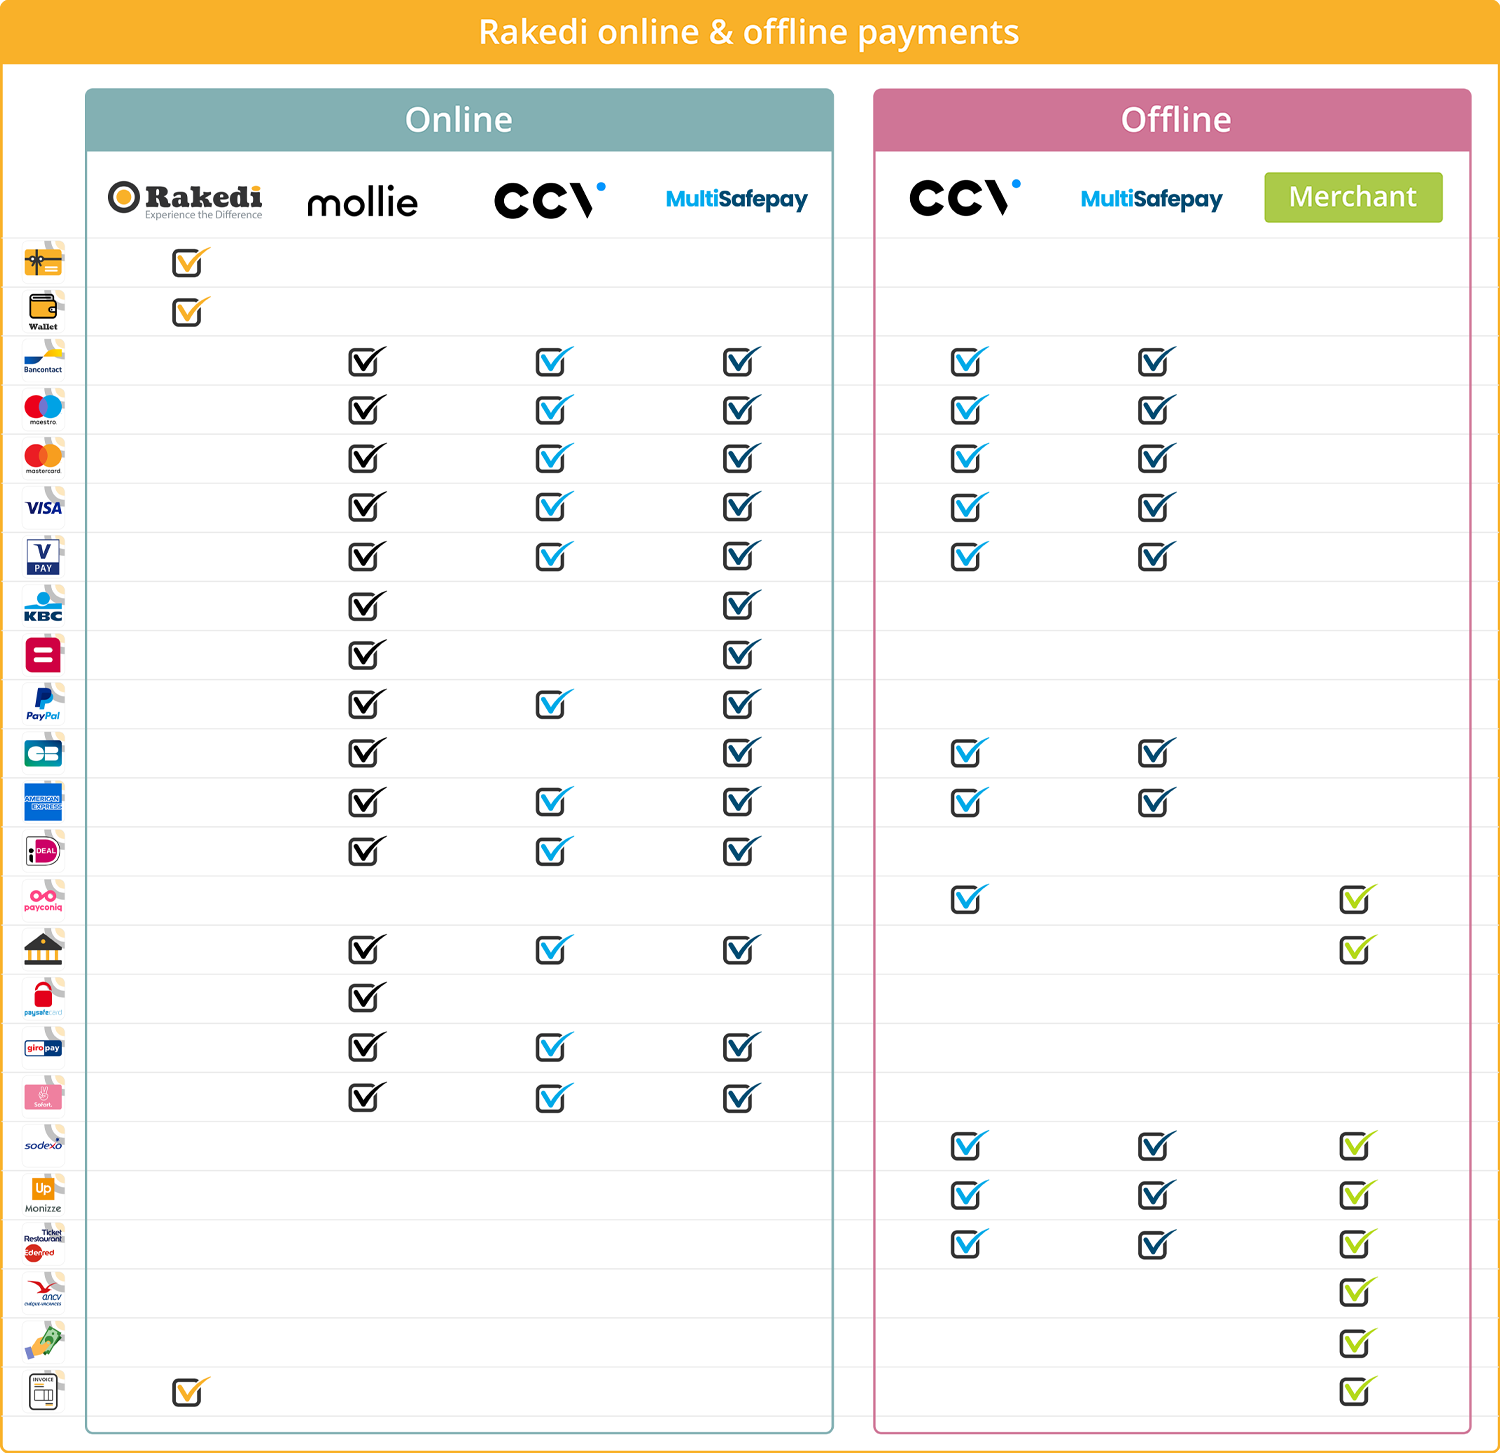1500x1453 pixels.
Task: Click the American Express icon
Action: click(x=43, y=801)
